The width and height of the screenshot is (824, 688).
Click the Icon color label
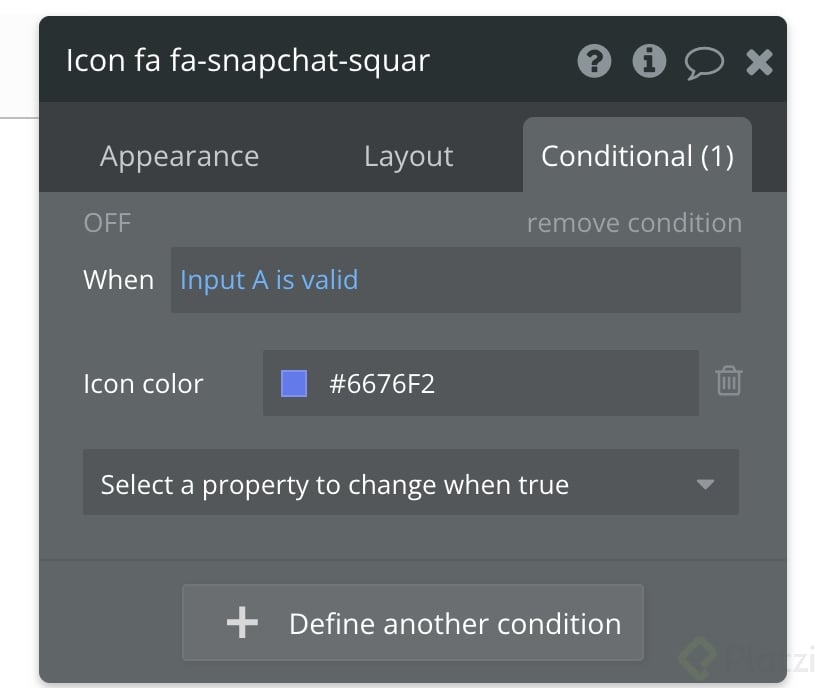143,383
